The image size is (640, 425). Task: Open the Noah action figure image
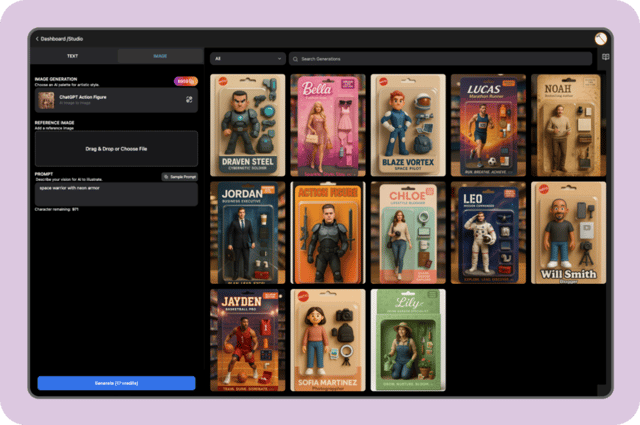click(x=568, y=125)
